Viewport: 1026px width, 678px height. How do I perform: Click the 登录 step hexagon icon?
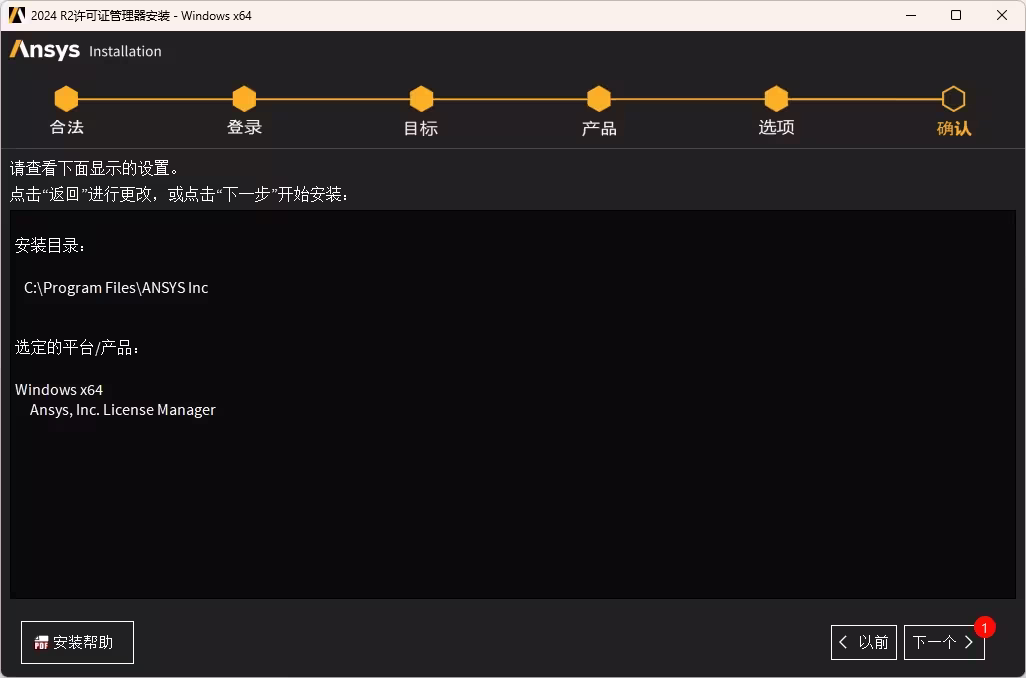[x=244, y=99]
